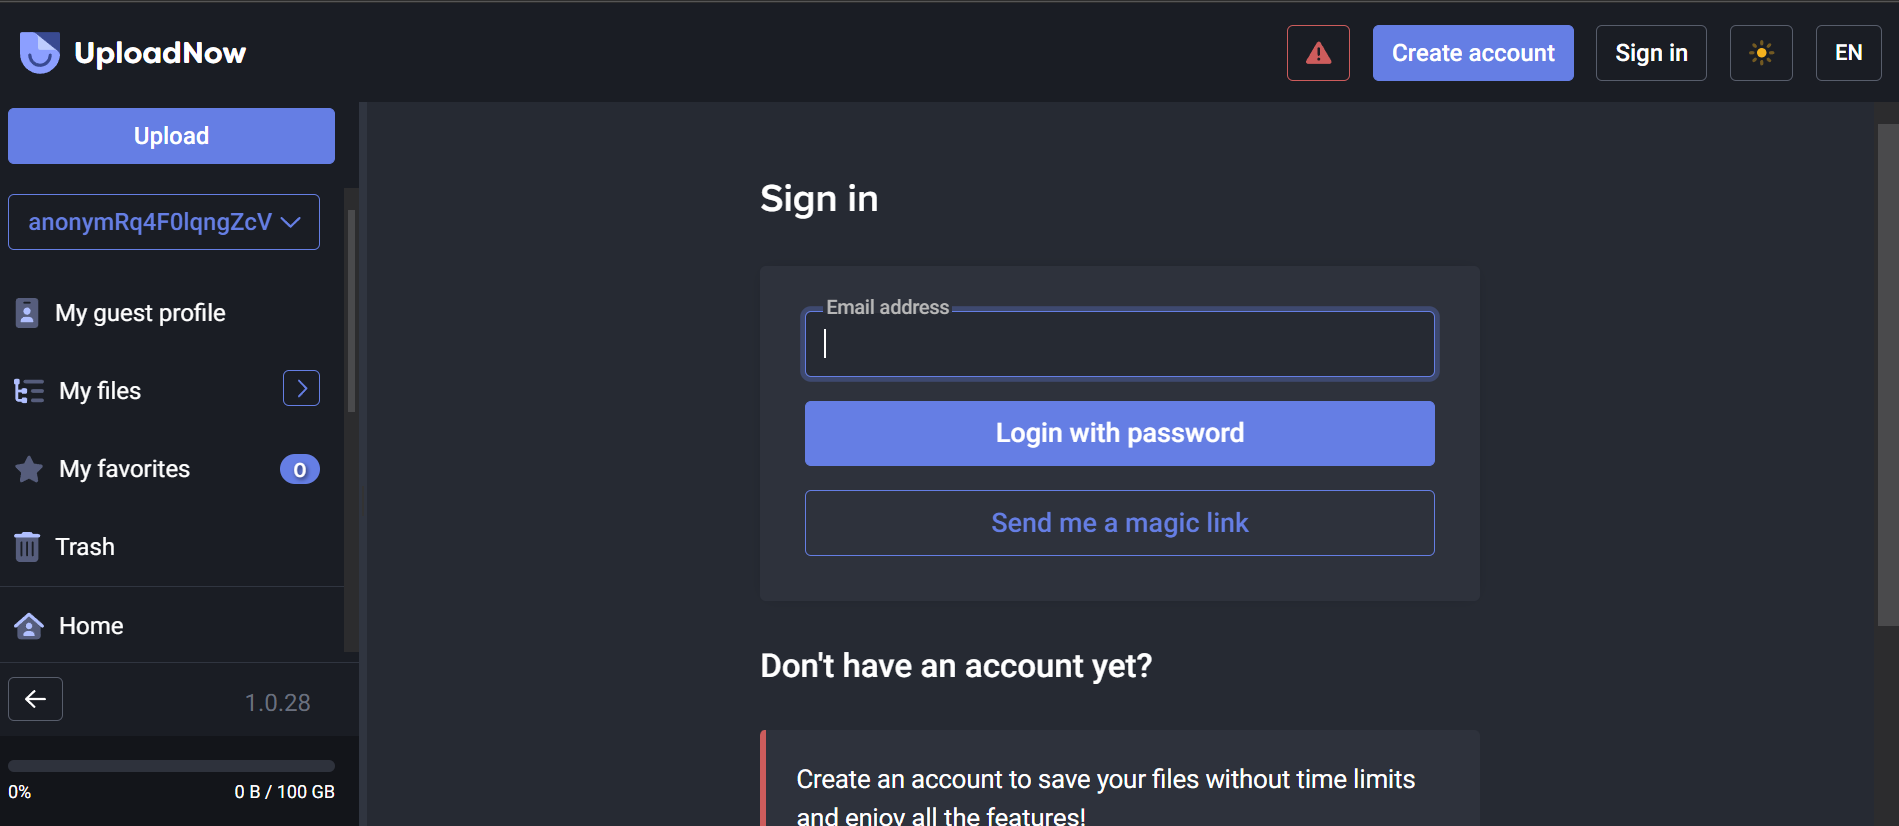Click the UploadNow logo icon
The width and height of the screenshot is (1899, 826).
40,53
